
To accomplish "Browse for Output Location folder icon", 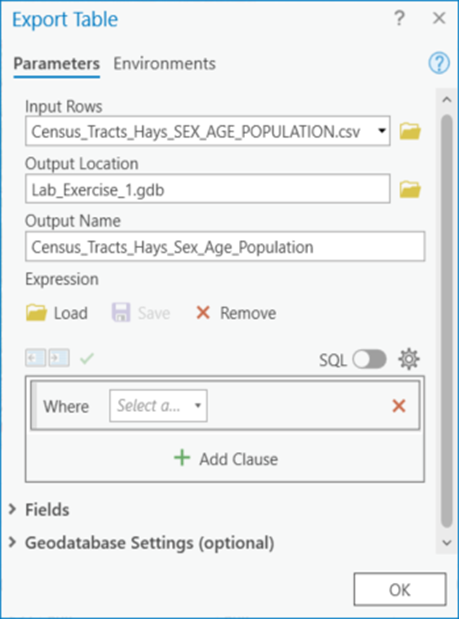I will pyautogui.click(x=410, y=189).
